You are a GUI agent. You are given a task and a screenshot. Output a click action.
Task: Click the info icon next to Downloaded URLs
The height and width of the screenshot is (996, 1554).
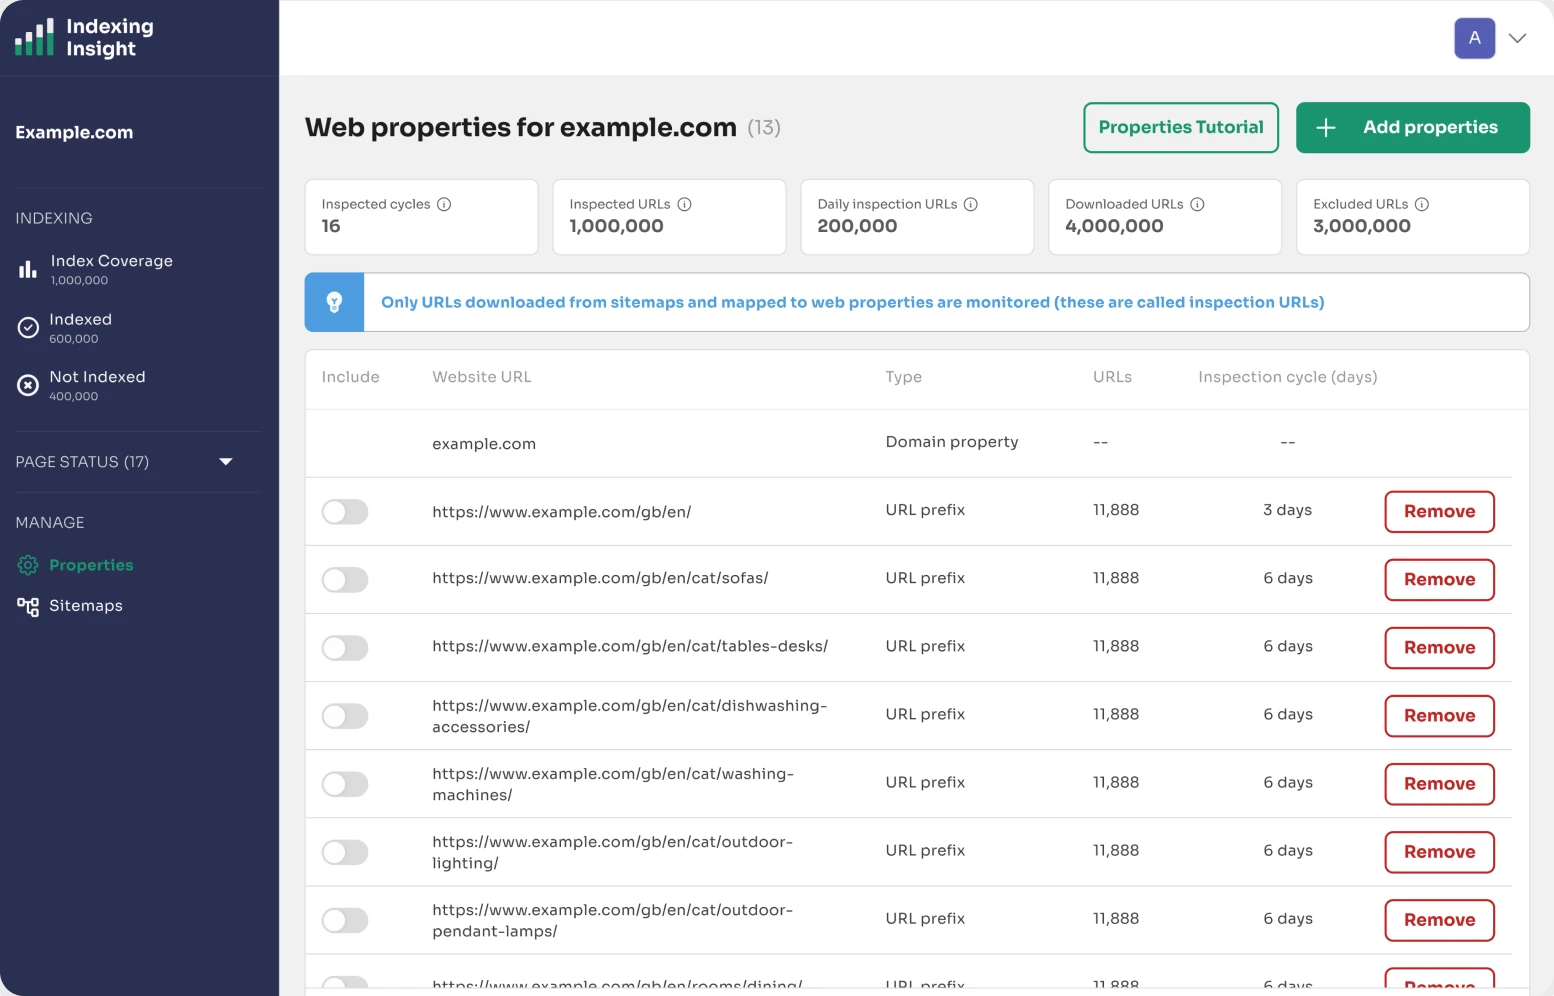[x=1197, y=203]
